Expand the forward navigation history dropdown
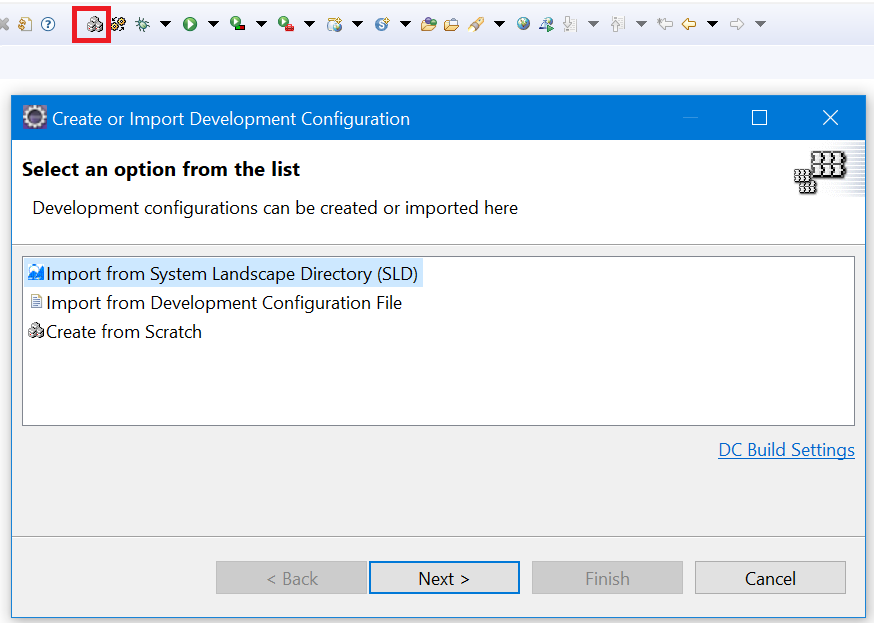This screenshot has height=623, width=874. coord(760,24)
